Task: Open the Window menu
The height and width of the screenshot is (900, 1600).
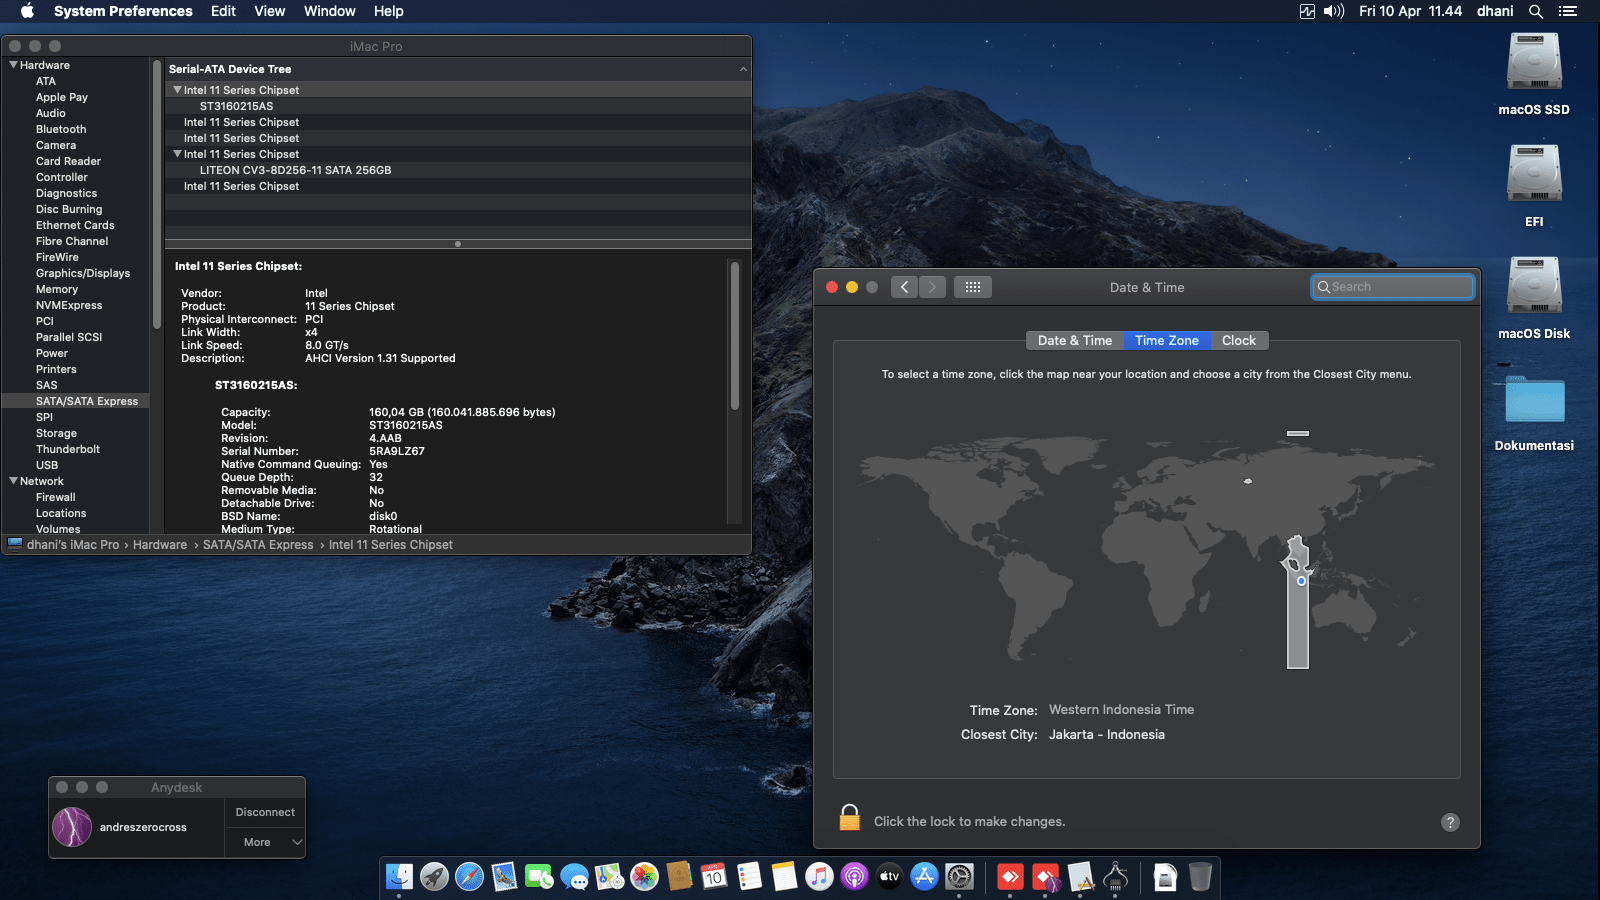Action: pyautogui.click(x=330, y=11)
